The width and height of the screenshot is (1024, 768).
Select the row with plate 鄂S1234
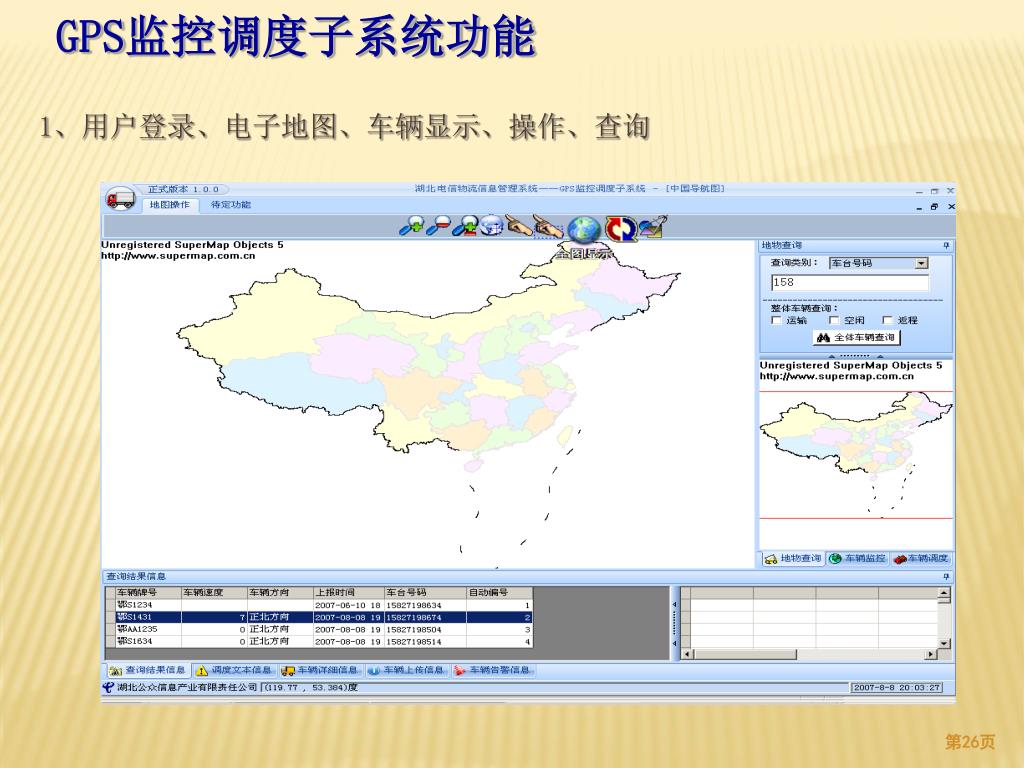[319, 605]
